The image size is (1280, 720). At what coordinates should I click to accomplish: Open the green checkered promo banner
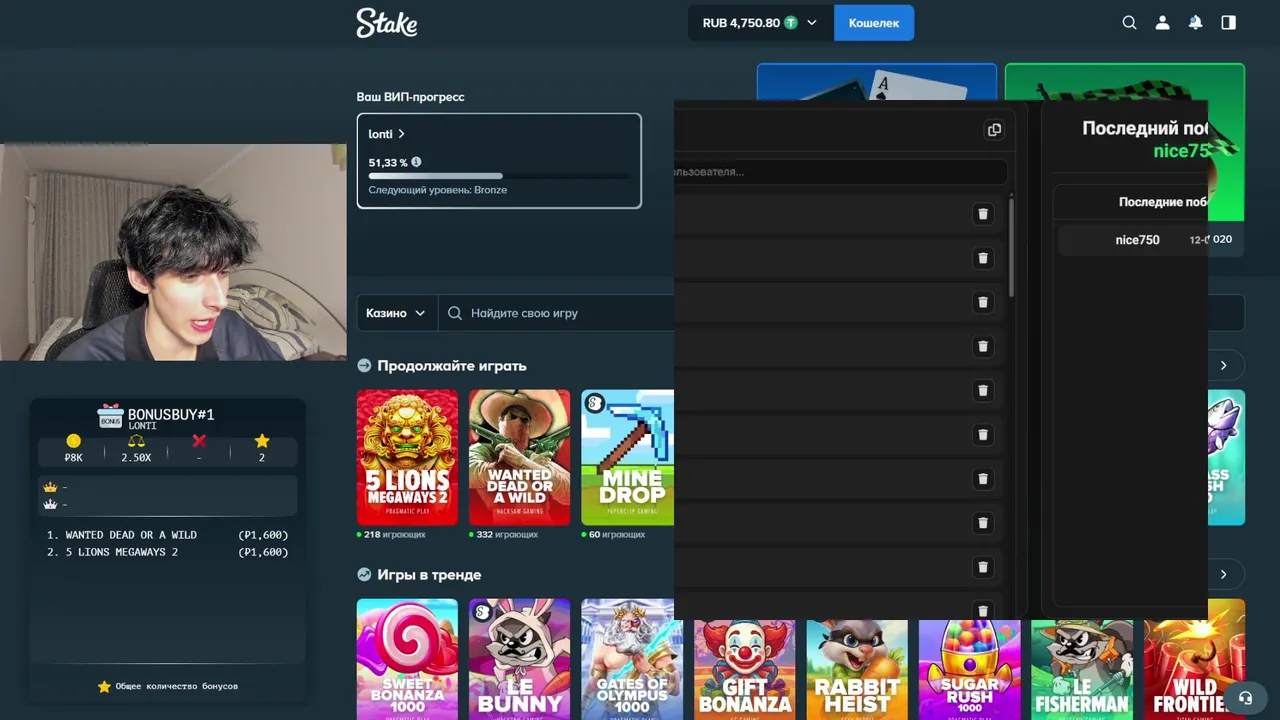point(1124,82)
